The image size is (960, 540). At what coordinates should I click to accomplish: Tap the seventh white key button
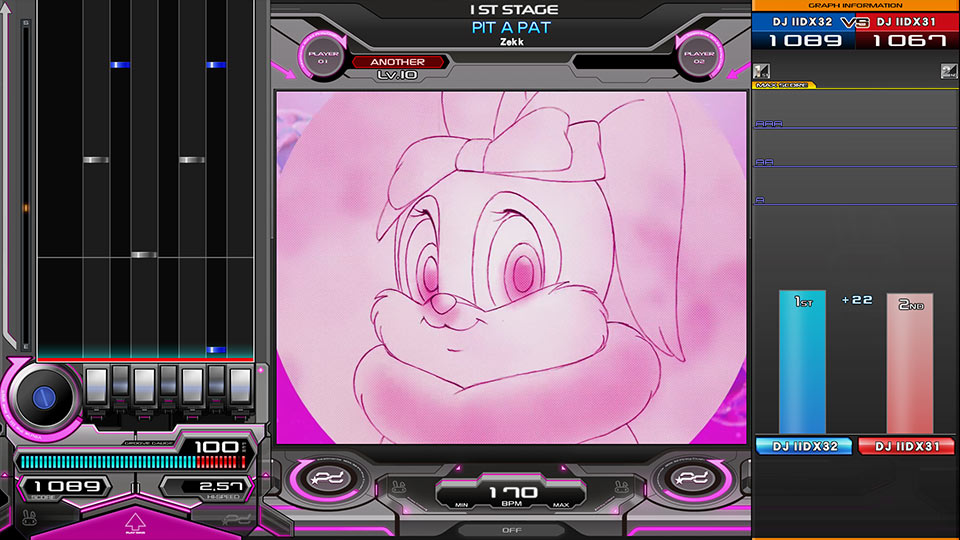[x=240, y=386]
